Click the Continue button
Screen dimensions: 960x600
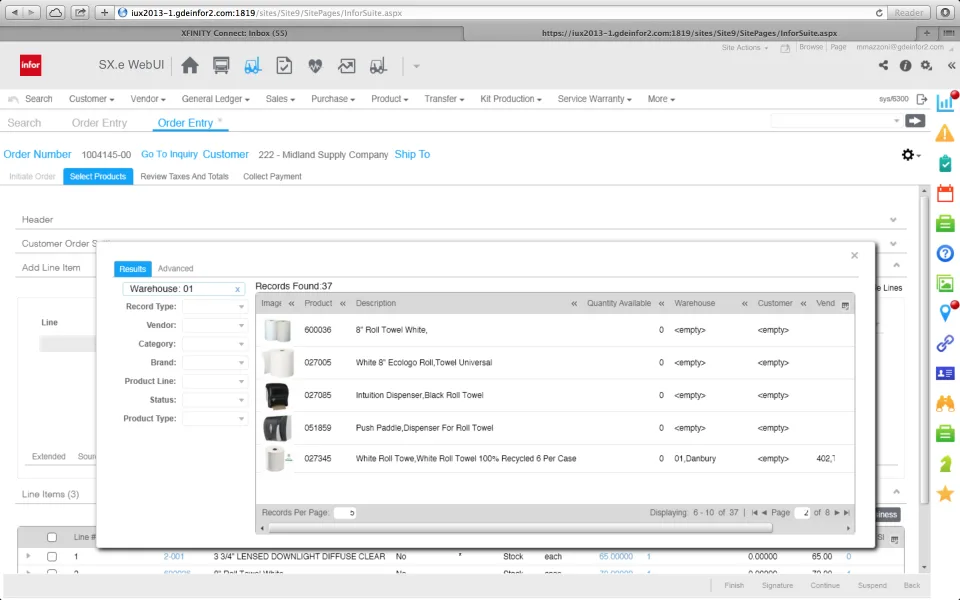825,585
